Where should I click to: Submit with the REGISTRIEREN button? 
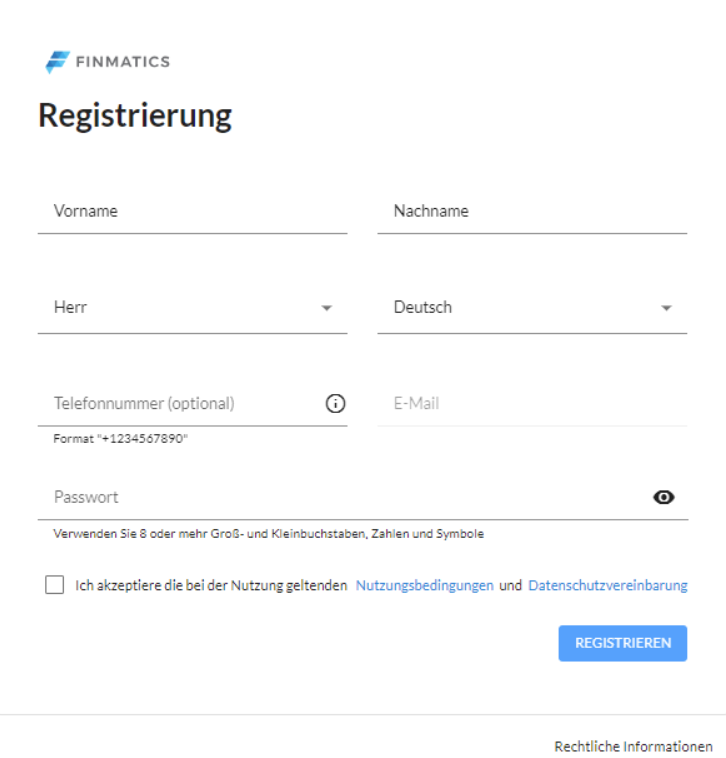(623, 643)
